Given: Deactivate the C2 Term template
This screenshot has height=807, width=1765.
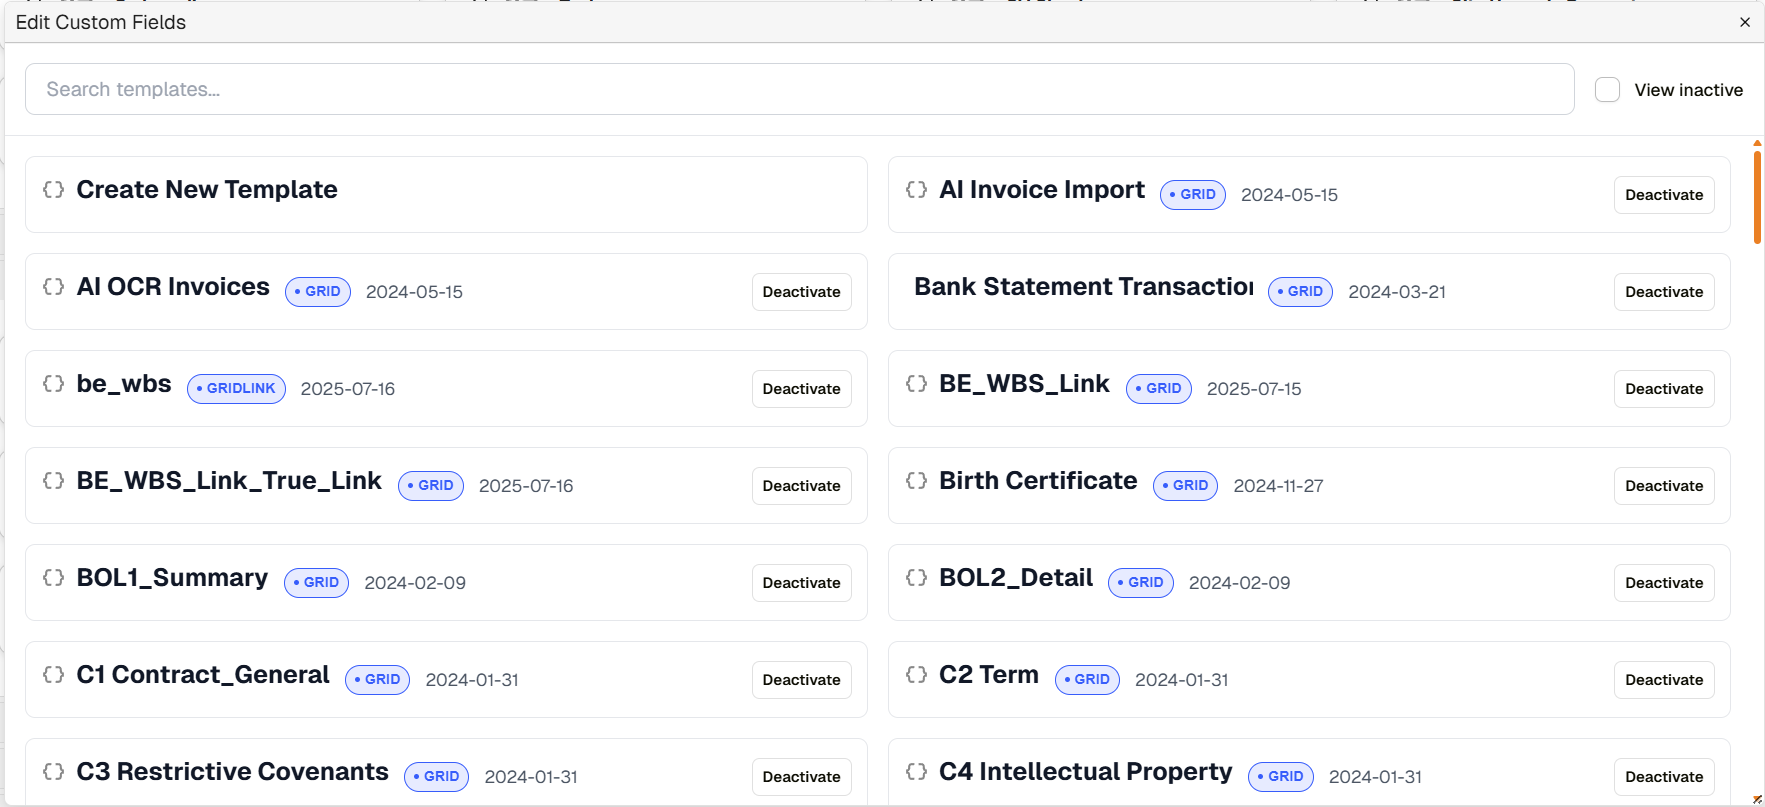Looking at the screenshot, I should pyautogui.click(x=1664, y=680).
